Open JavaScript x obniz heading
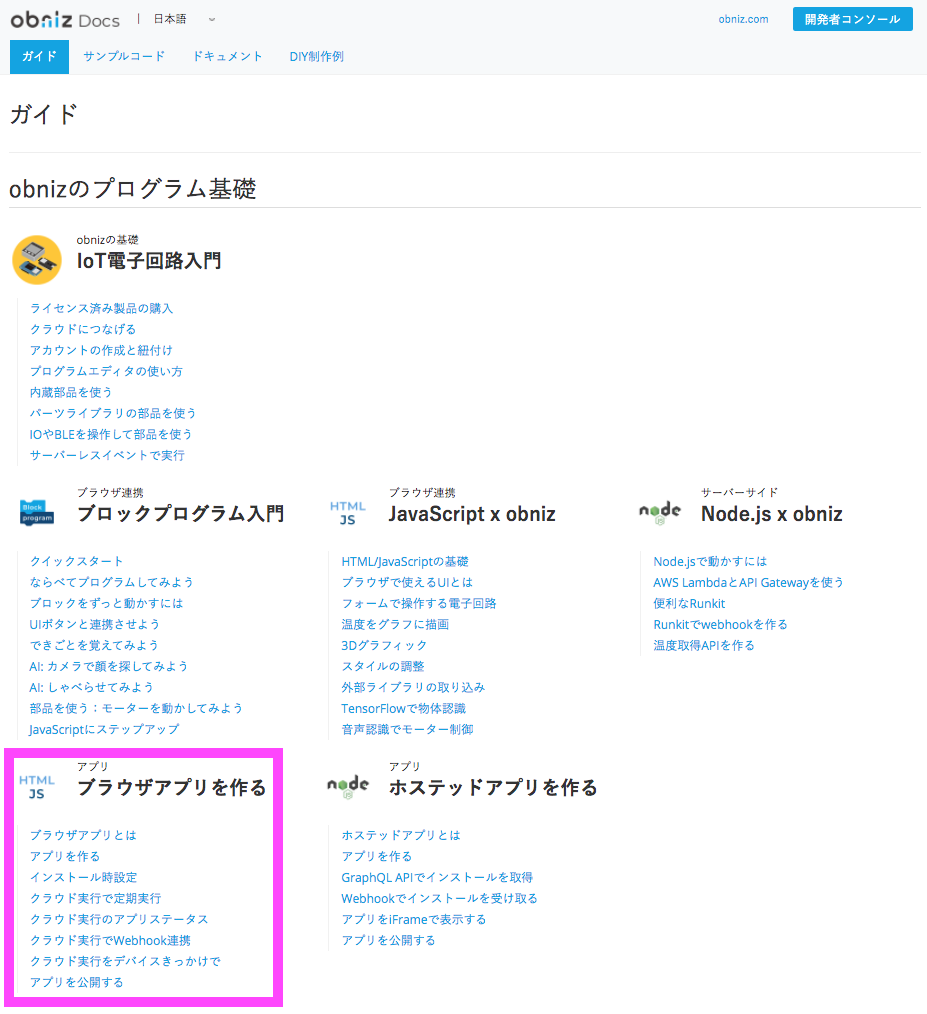Screen dimensions: 927x1014 (472, 513)
